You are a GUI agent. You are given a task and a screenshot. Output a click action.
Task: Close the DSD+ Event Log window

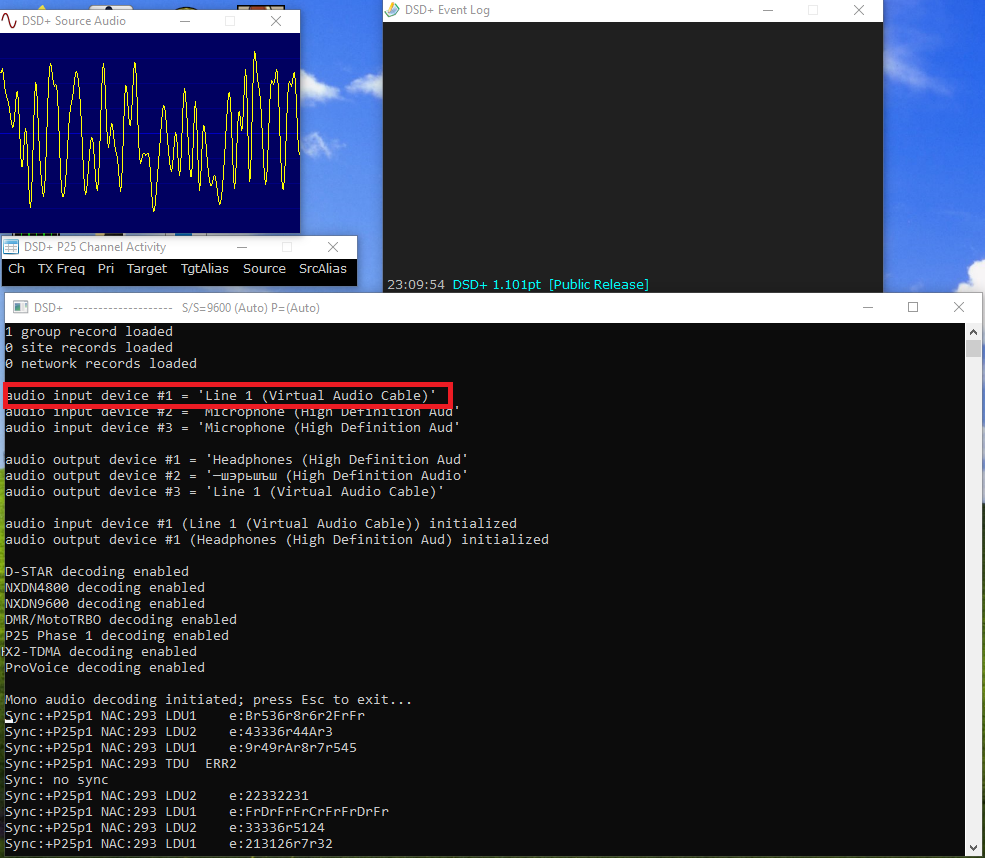click(859, 10)
